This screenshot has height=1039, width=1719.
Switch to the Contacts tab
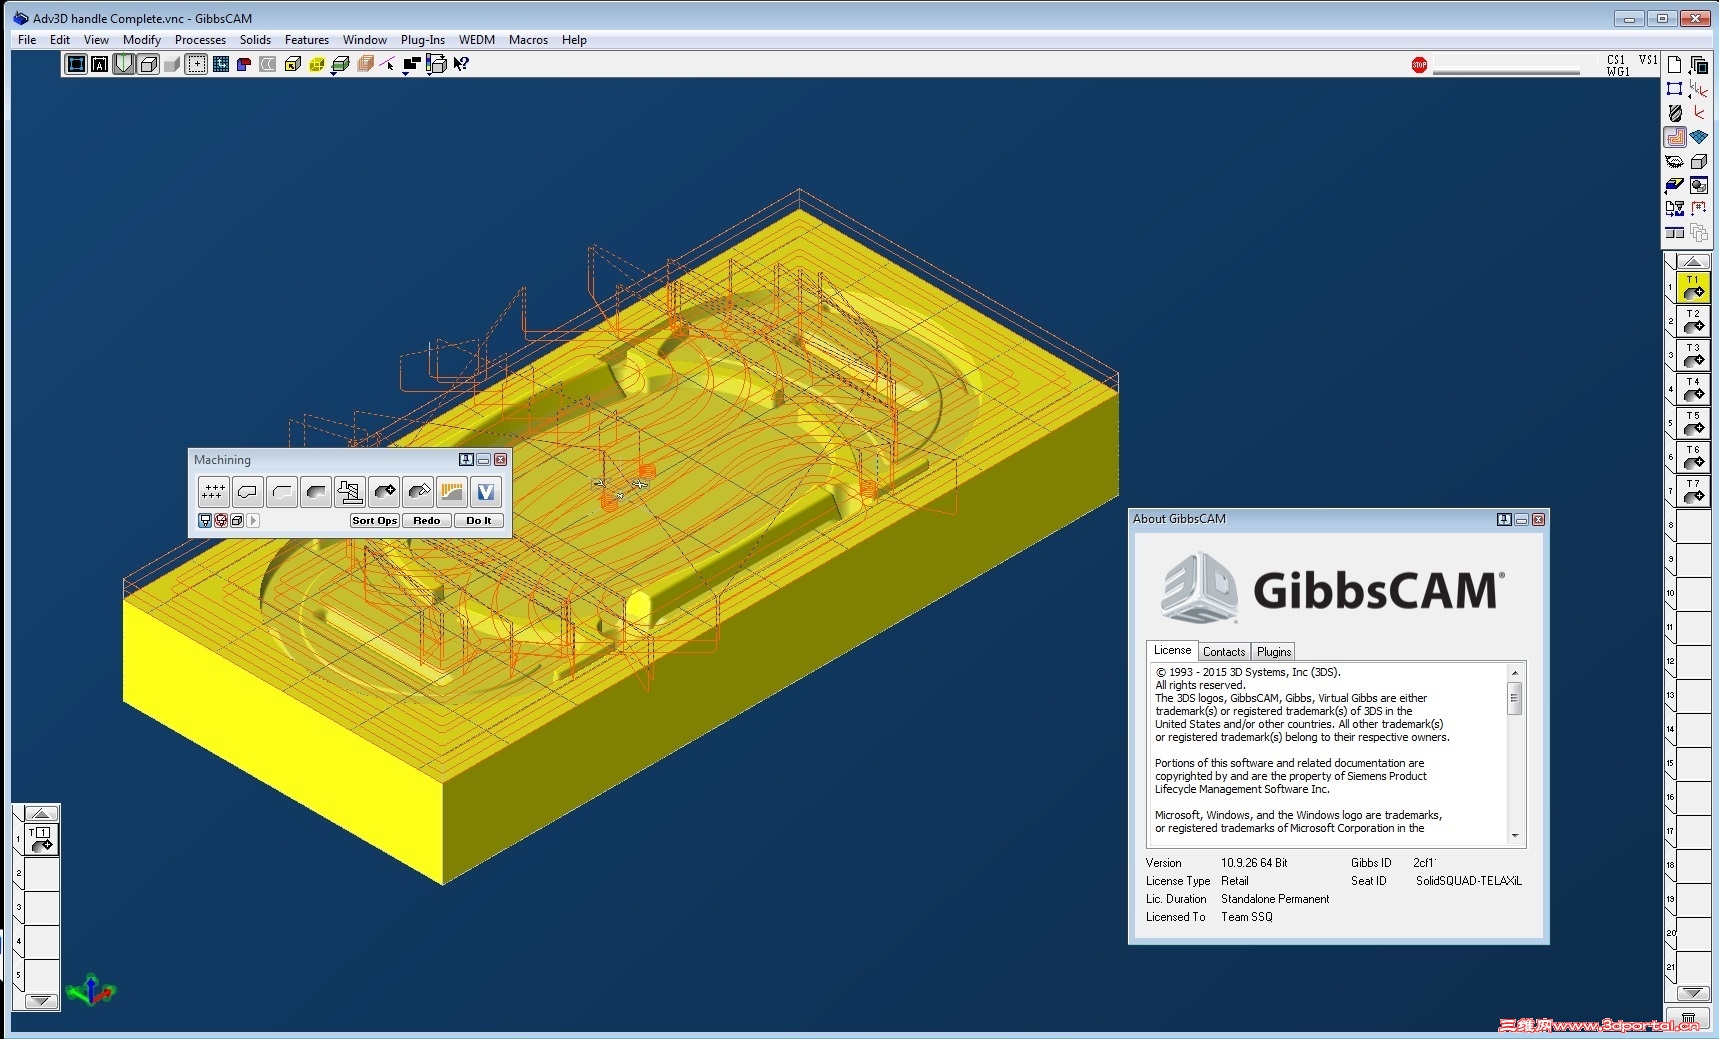tap(1224, 651)
